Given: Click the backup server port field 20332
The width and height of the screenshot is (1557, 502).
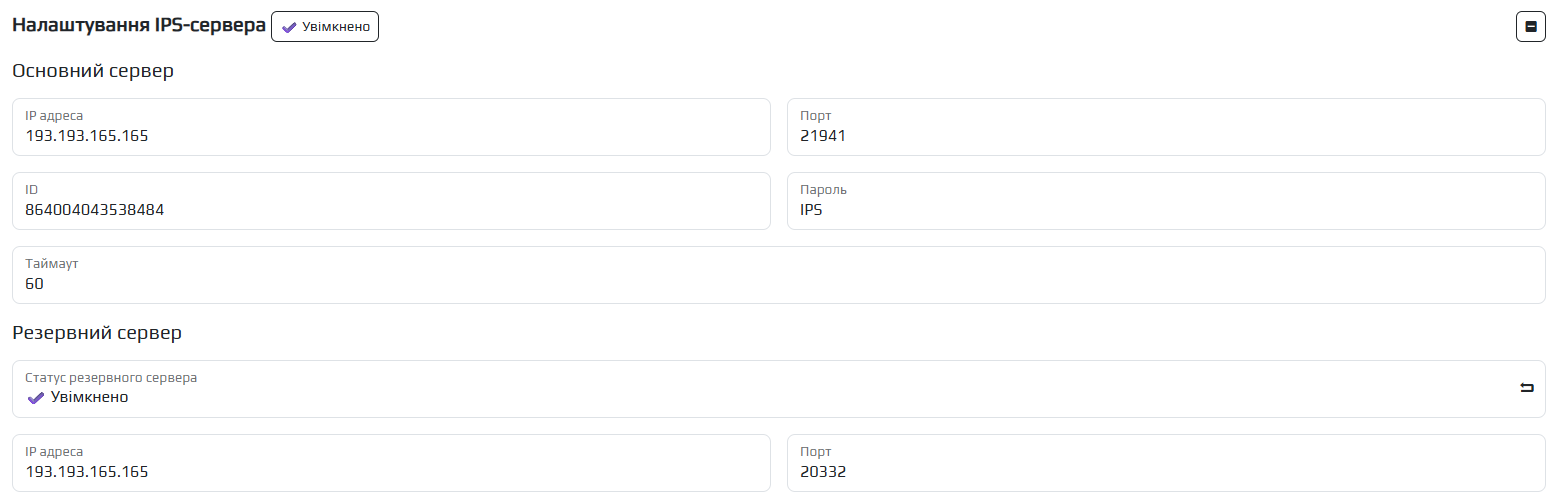Looking at the screenshot, I should coord(1166,463).
